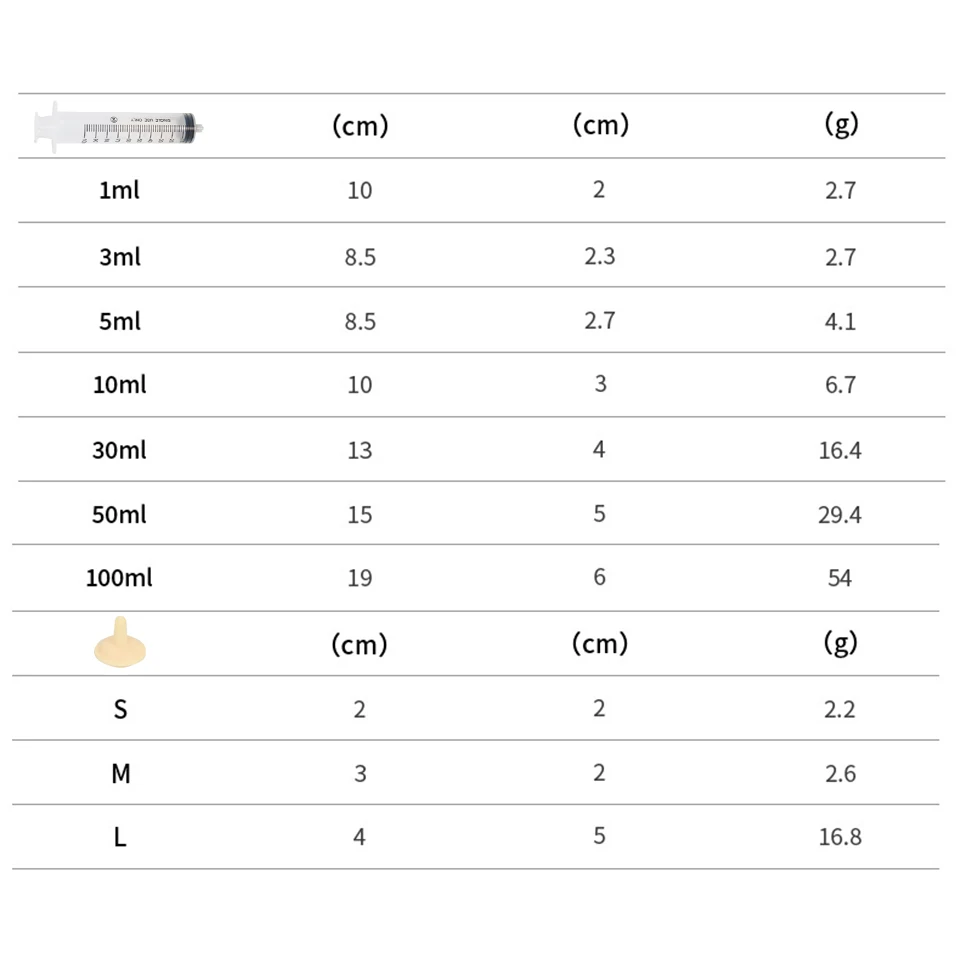Click the 10ml size label
This screenshot has height=960, width=960.
120,384
